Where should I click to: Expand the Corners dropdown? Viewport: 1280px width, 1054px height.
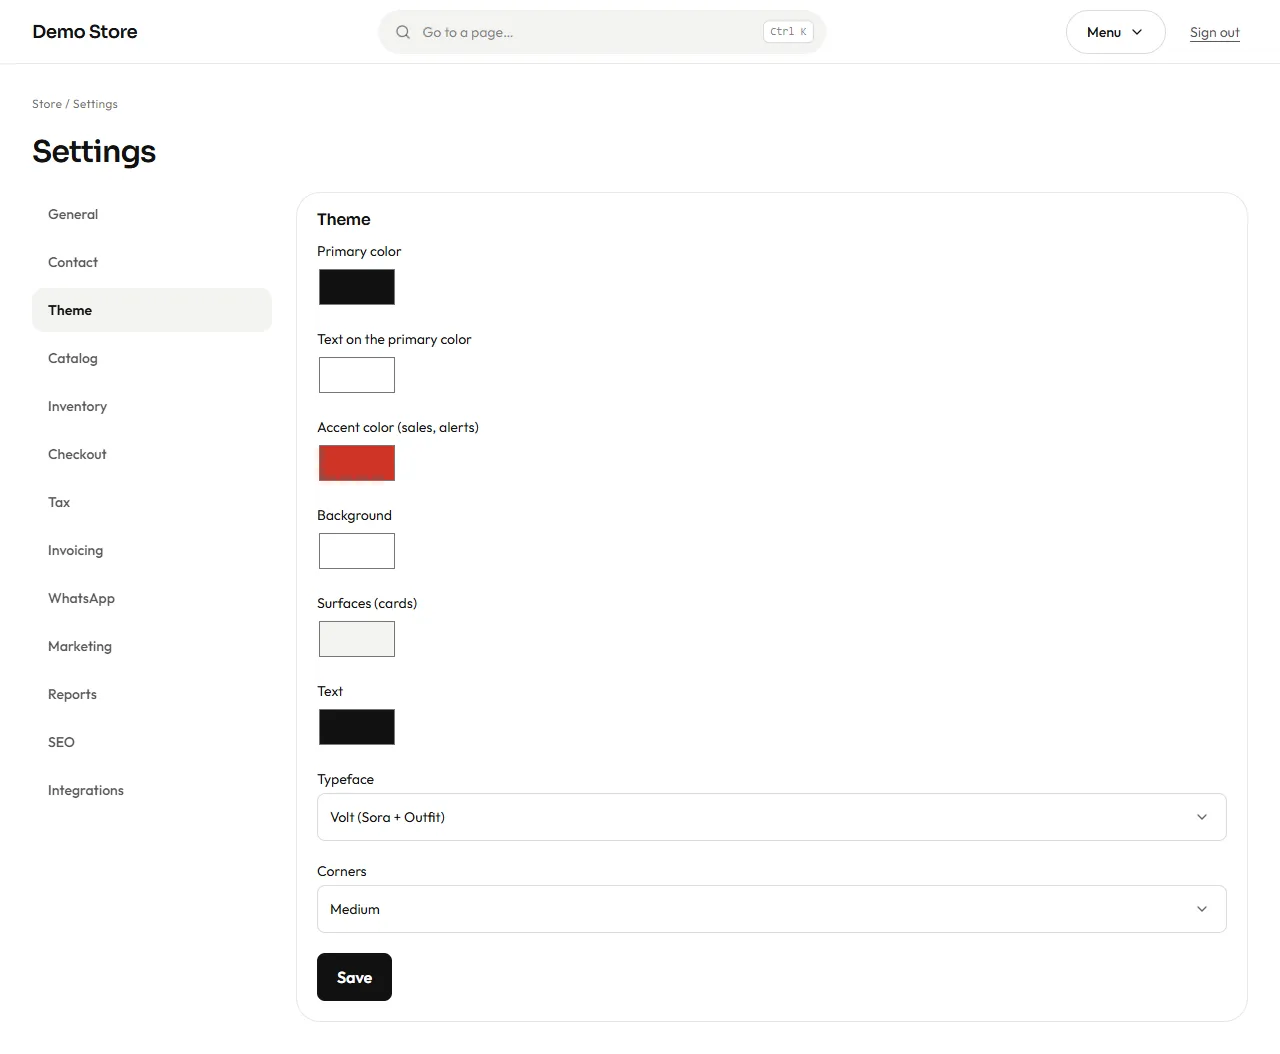tap(771, 909)
